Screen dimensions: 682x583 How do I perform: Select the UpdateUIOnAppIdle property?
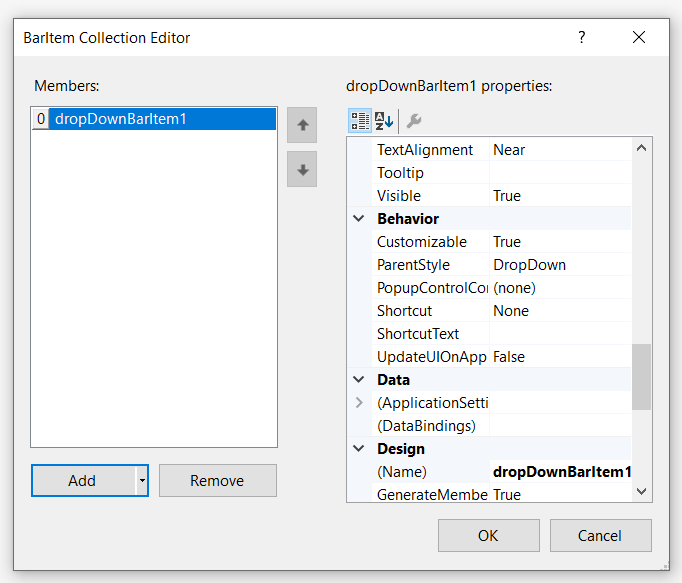coord(431,357)
